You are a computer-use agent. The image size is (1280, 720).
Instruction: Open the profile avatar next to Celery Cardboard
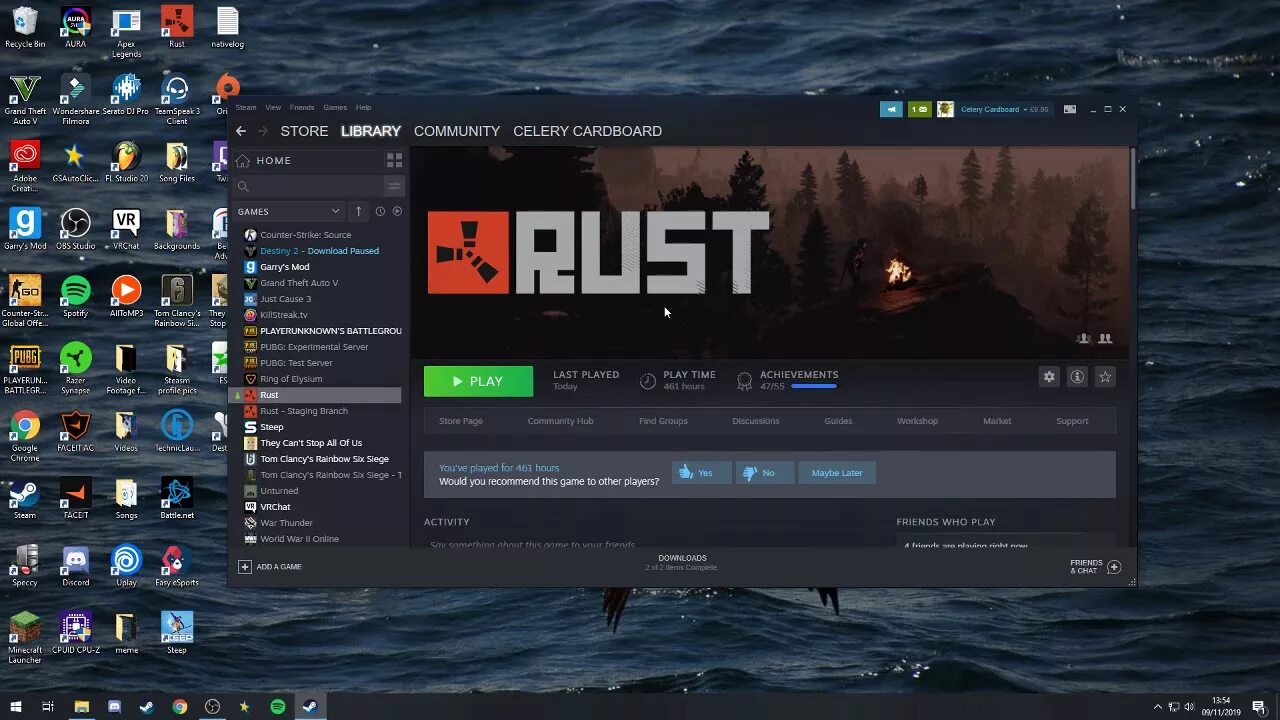point(945,109)
